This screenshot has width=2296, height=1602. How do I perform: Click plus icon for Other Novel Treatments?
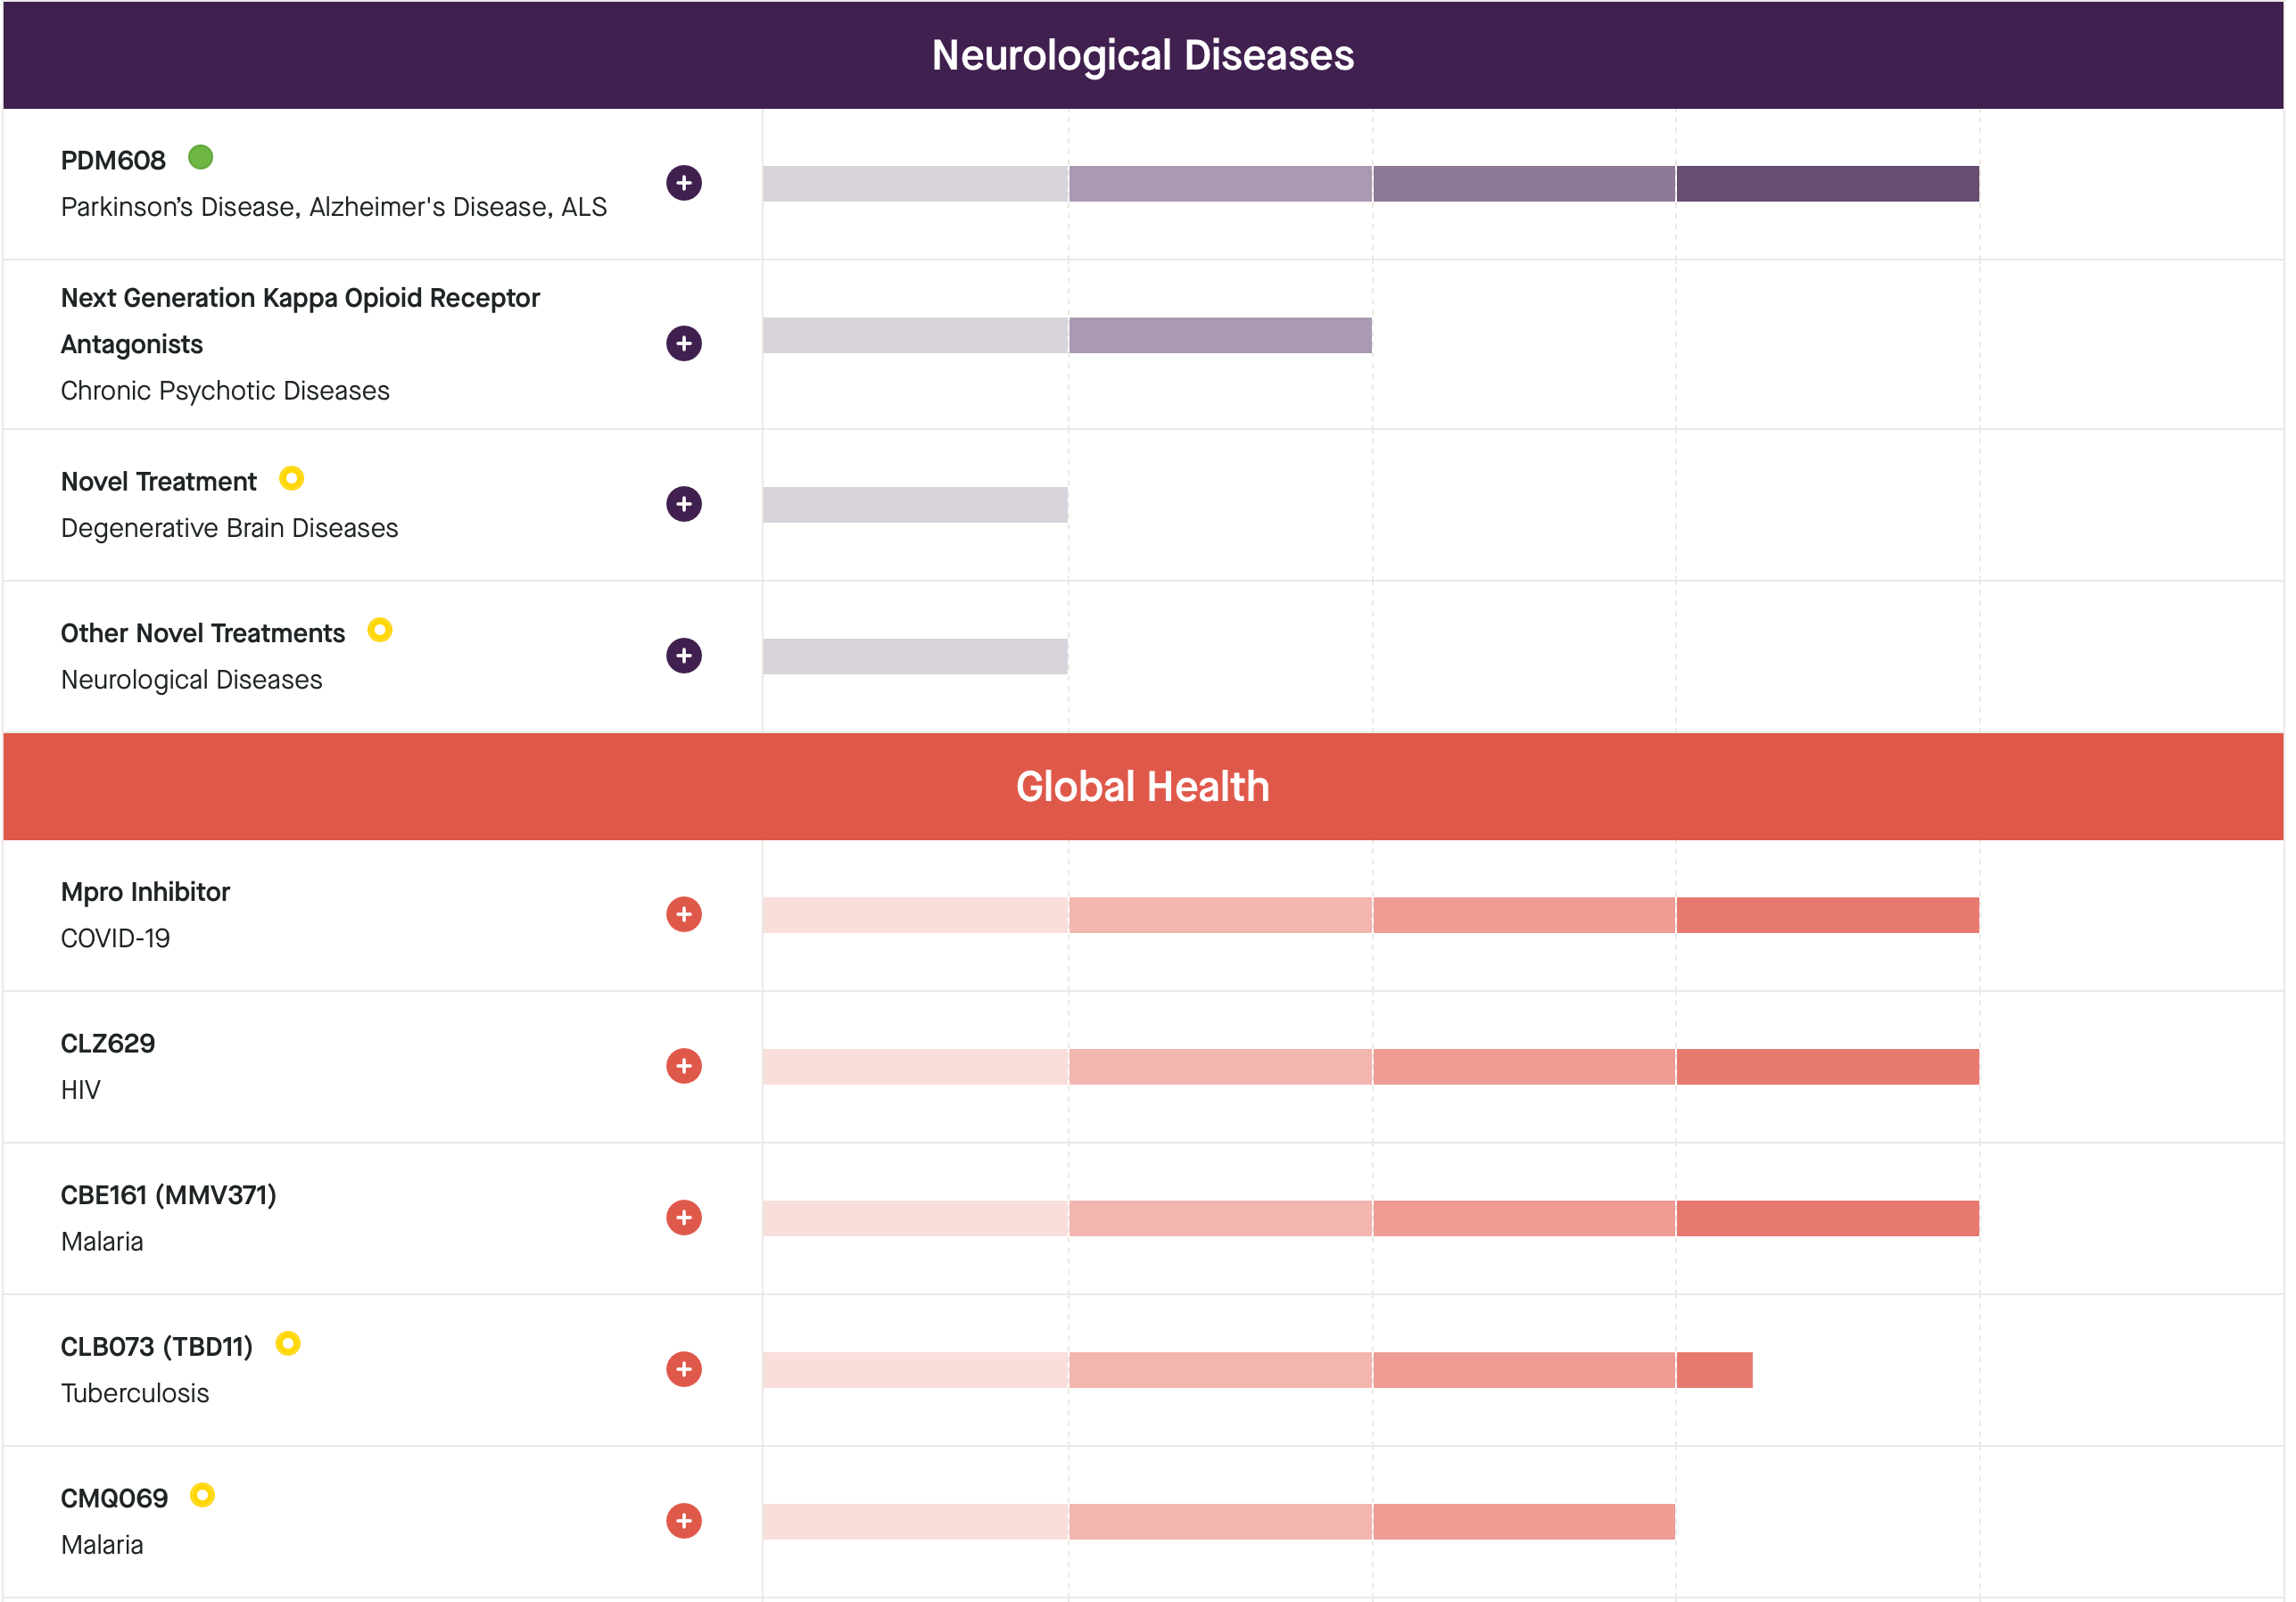point(684,656)
